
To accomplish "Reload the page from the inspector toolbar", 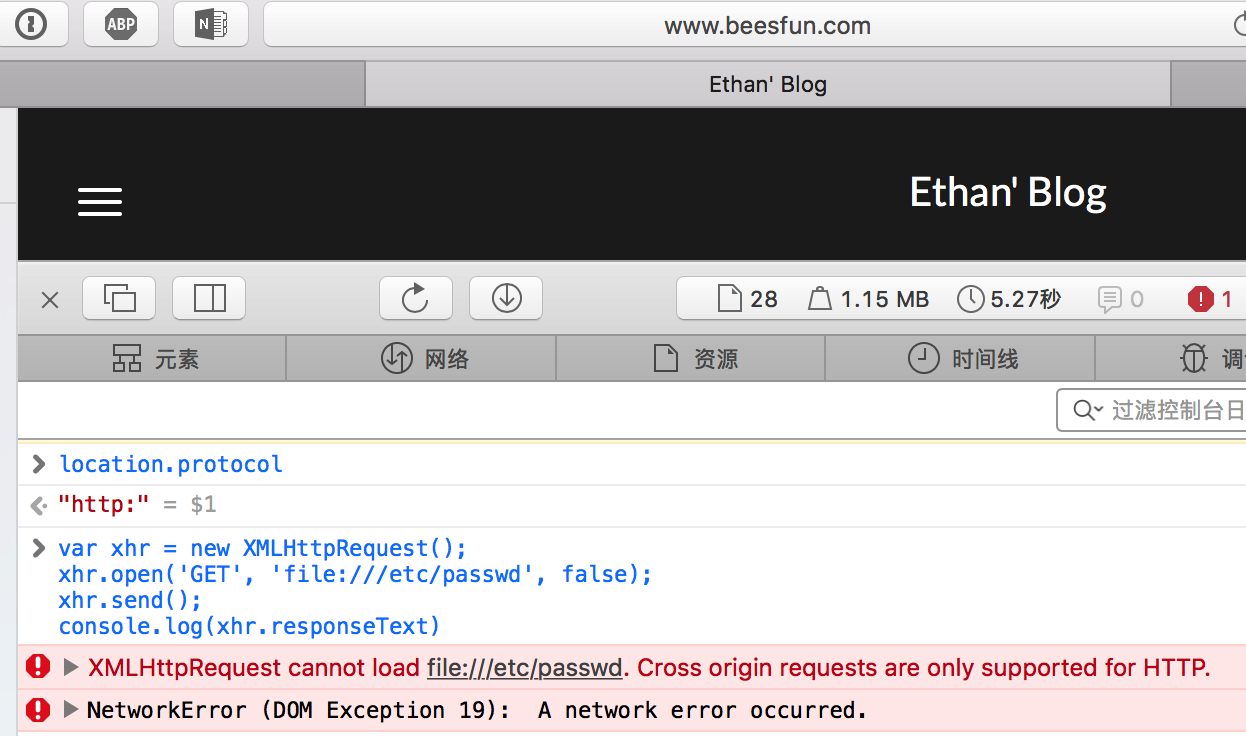I will coord(415,298).
